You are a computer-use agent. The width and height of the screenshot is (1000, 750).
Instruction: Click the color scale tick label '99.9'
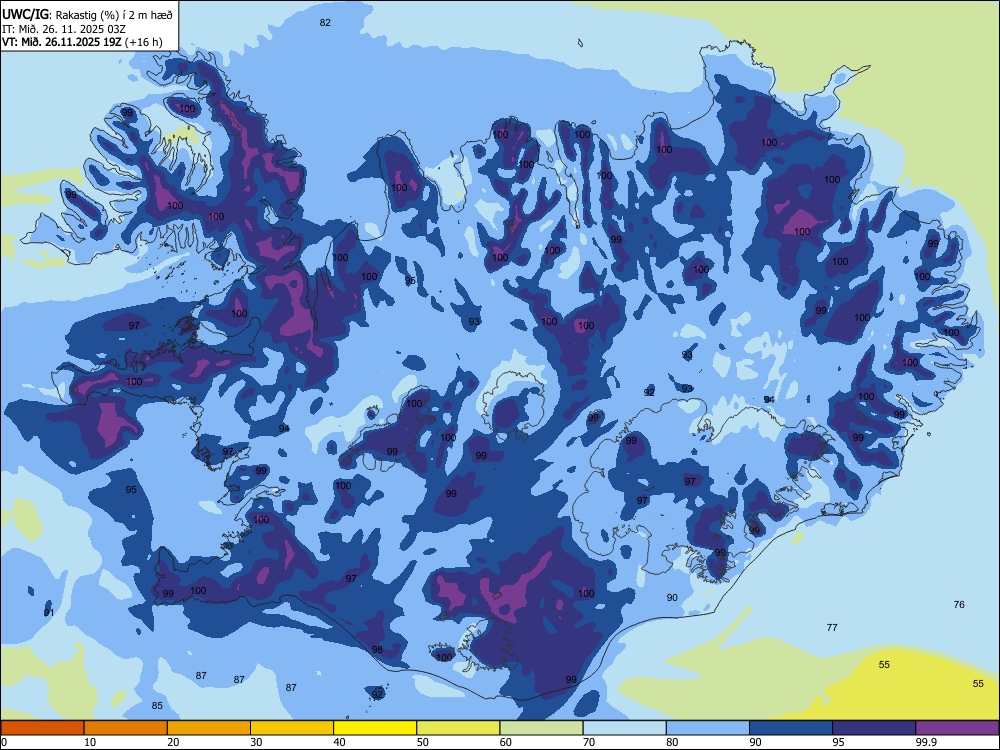926,742
